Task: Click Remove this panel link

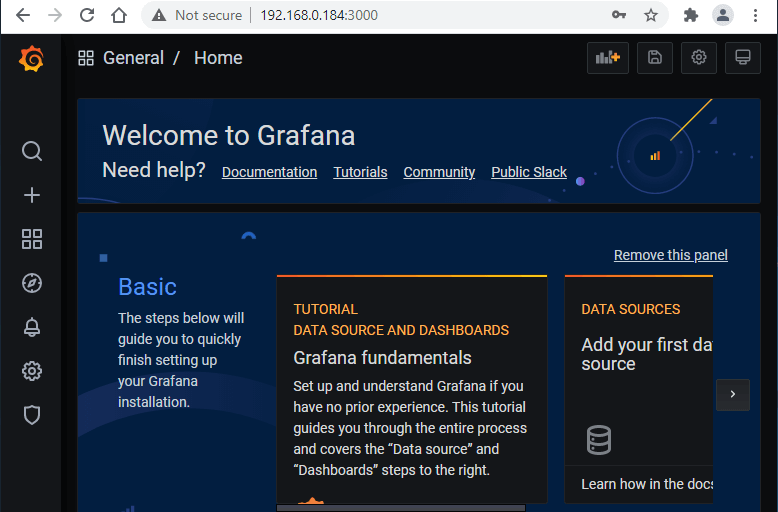Action: (670, 255)
